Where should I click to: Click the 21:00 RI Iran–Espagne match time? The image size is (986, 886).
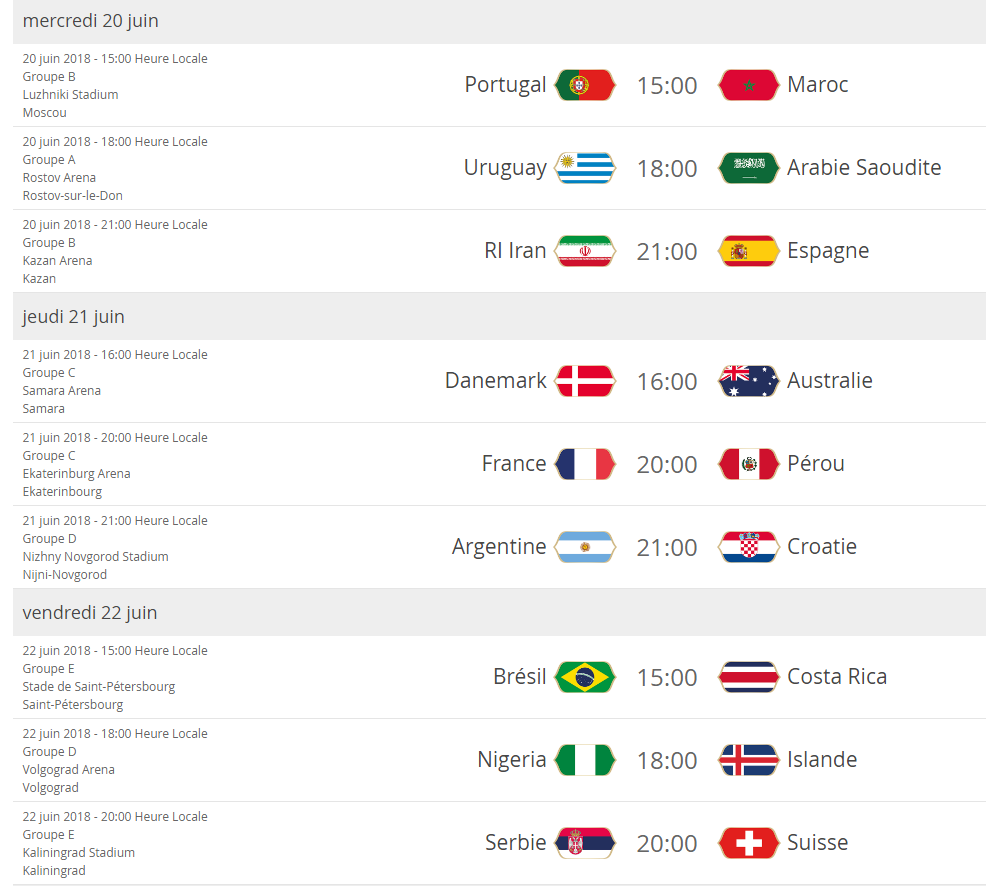click(667, 252)
